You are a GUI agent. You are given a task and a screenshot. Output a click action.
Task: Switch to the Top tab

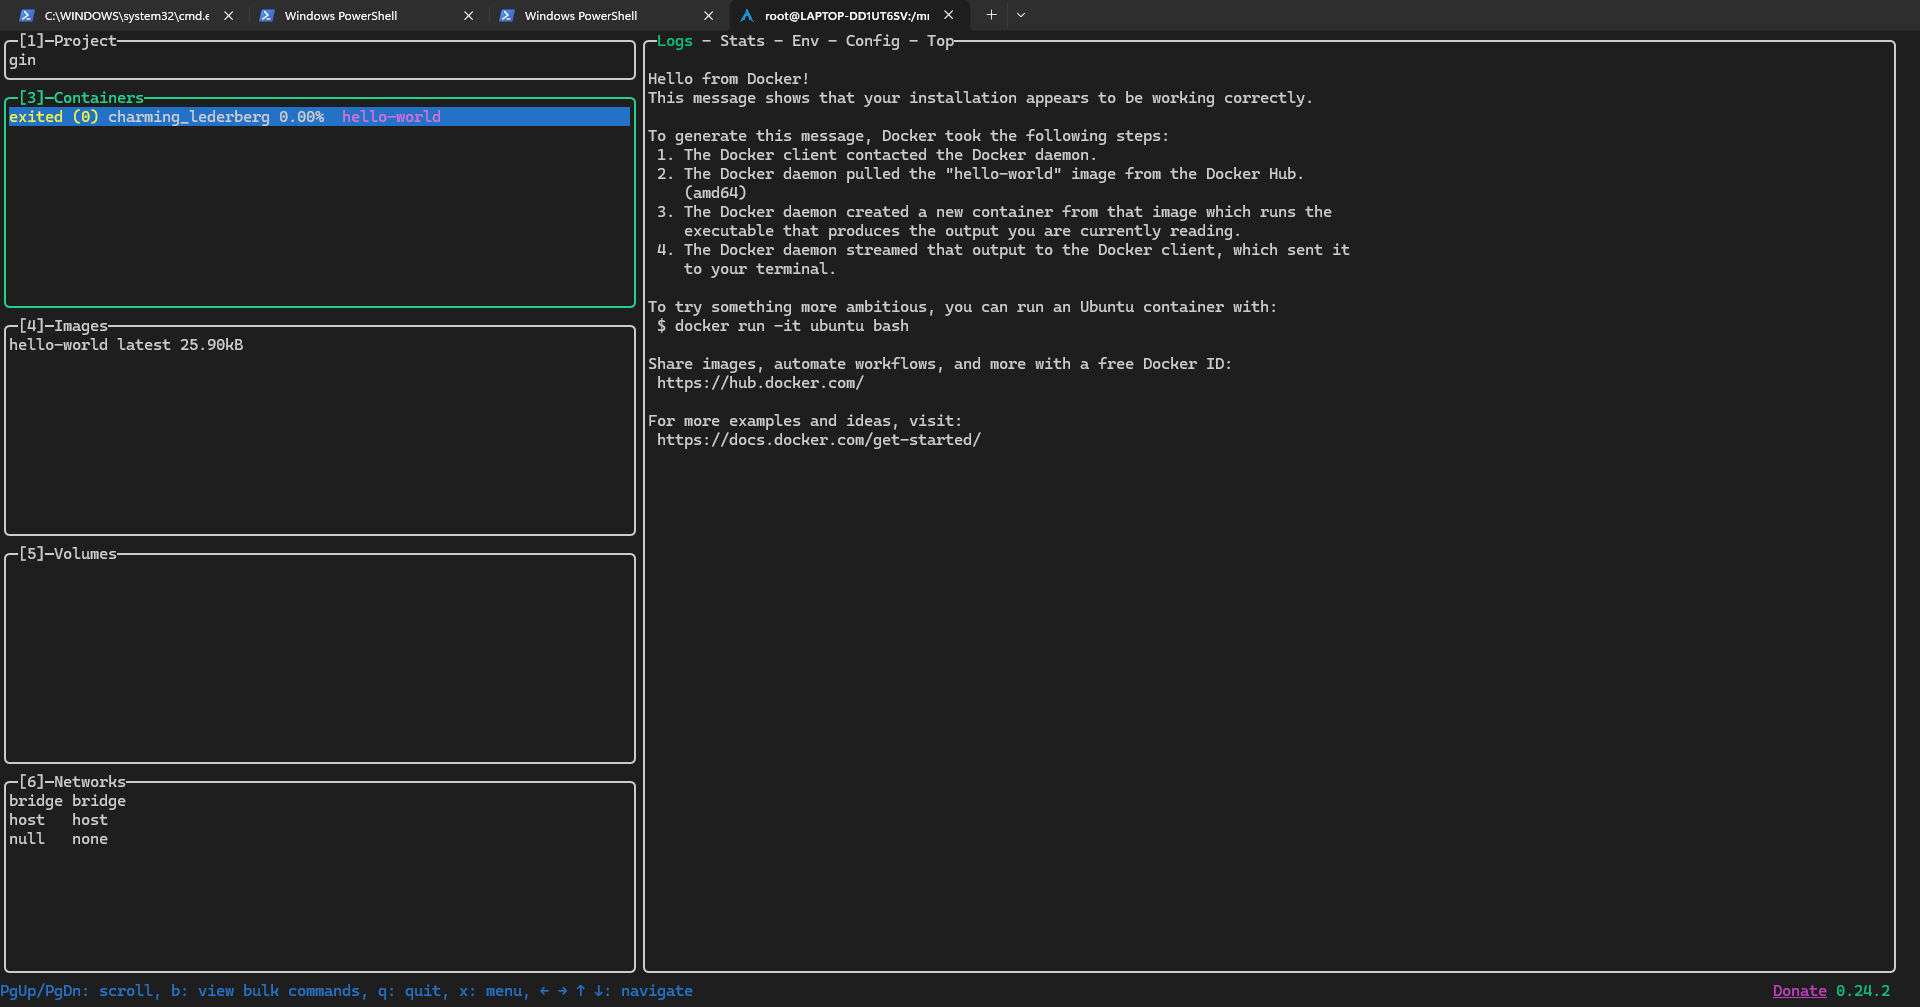point(939,41)
